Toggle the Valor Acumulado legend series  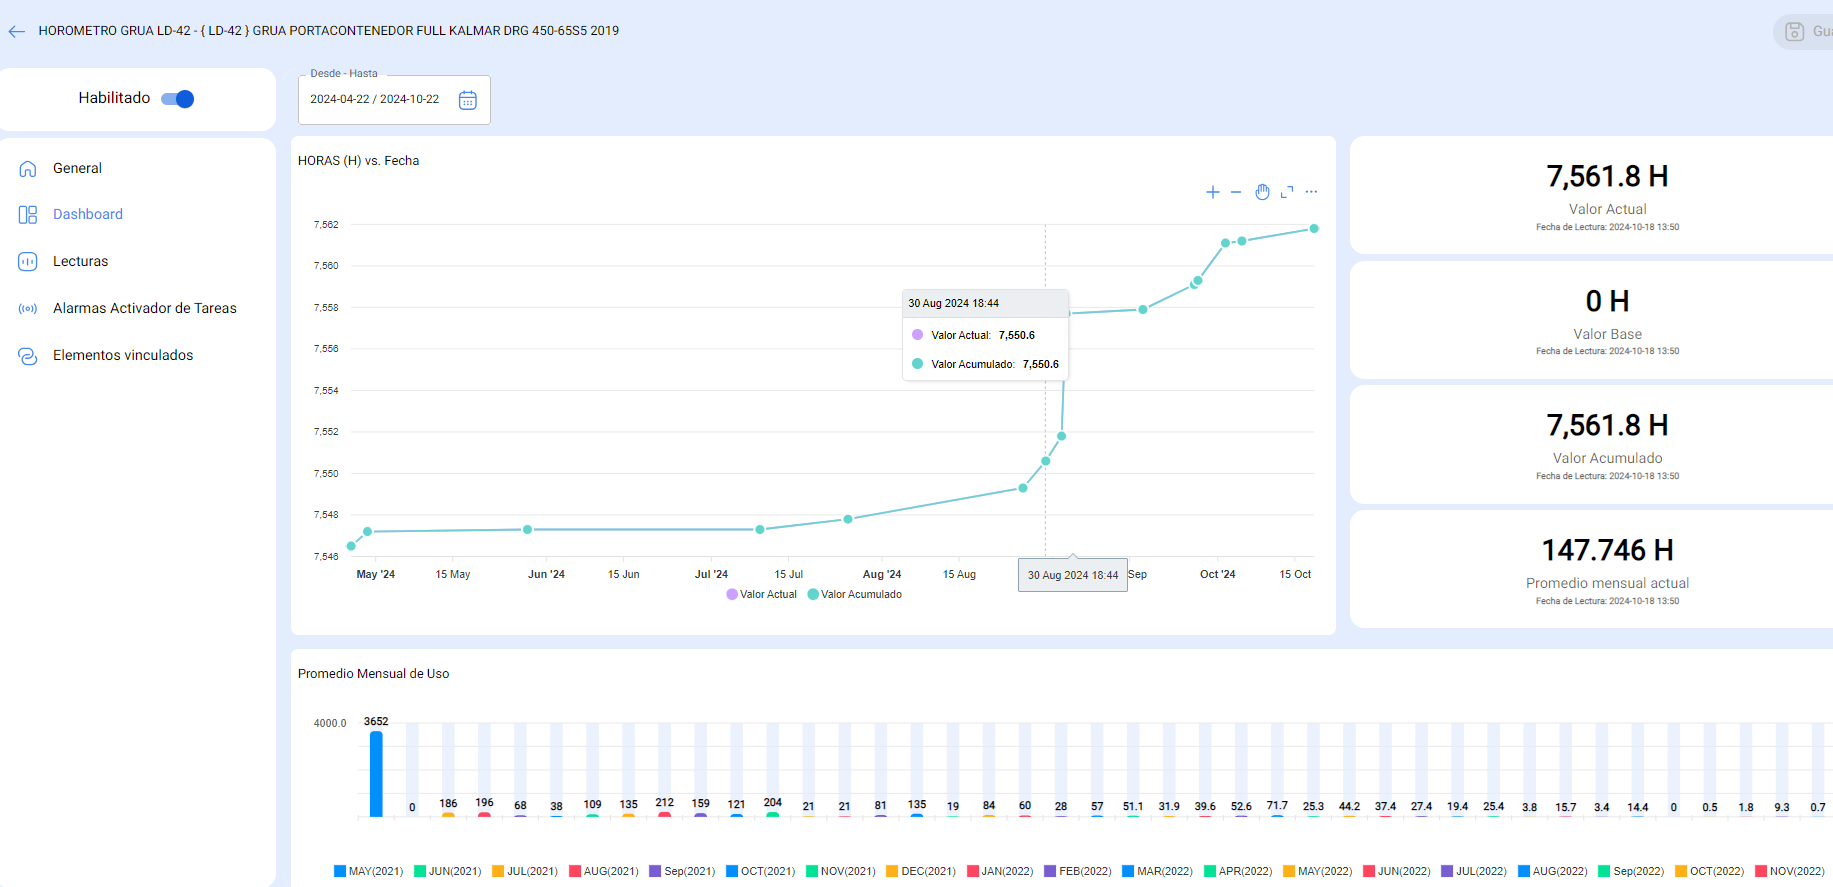pos(855,595)
